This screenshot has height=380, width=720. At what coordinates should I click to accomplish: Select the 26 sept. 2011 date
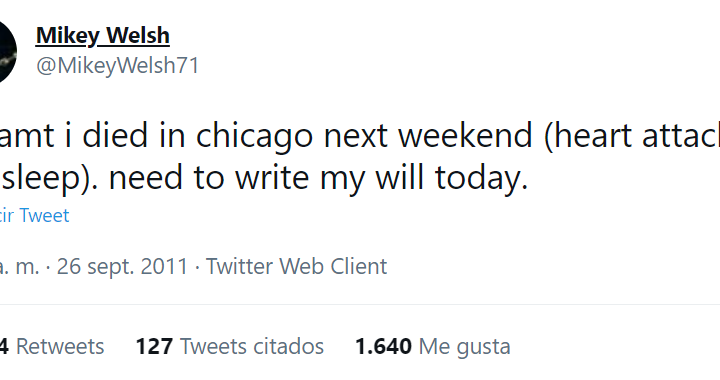(123, 267)
